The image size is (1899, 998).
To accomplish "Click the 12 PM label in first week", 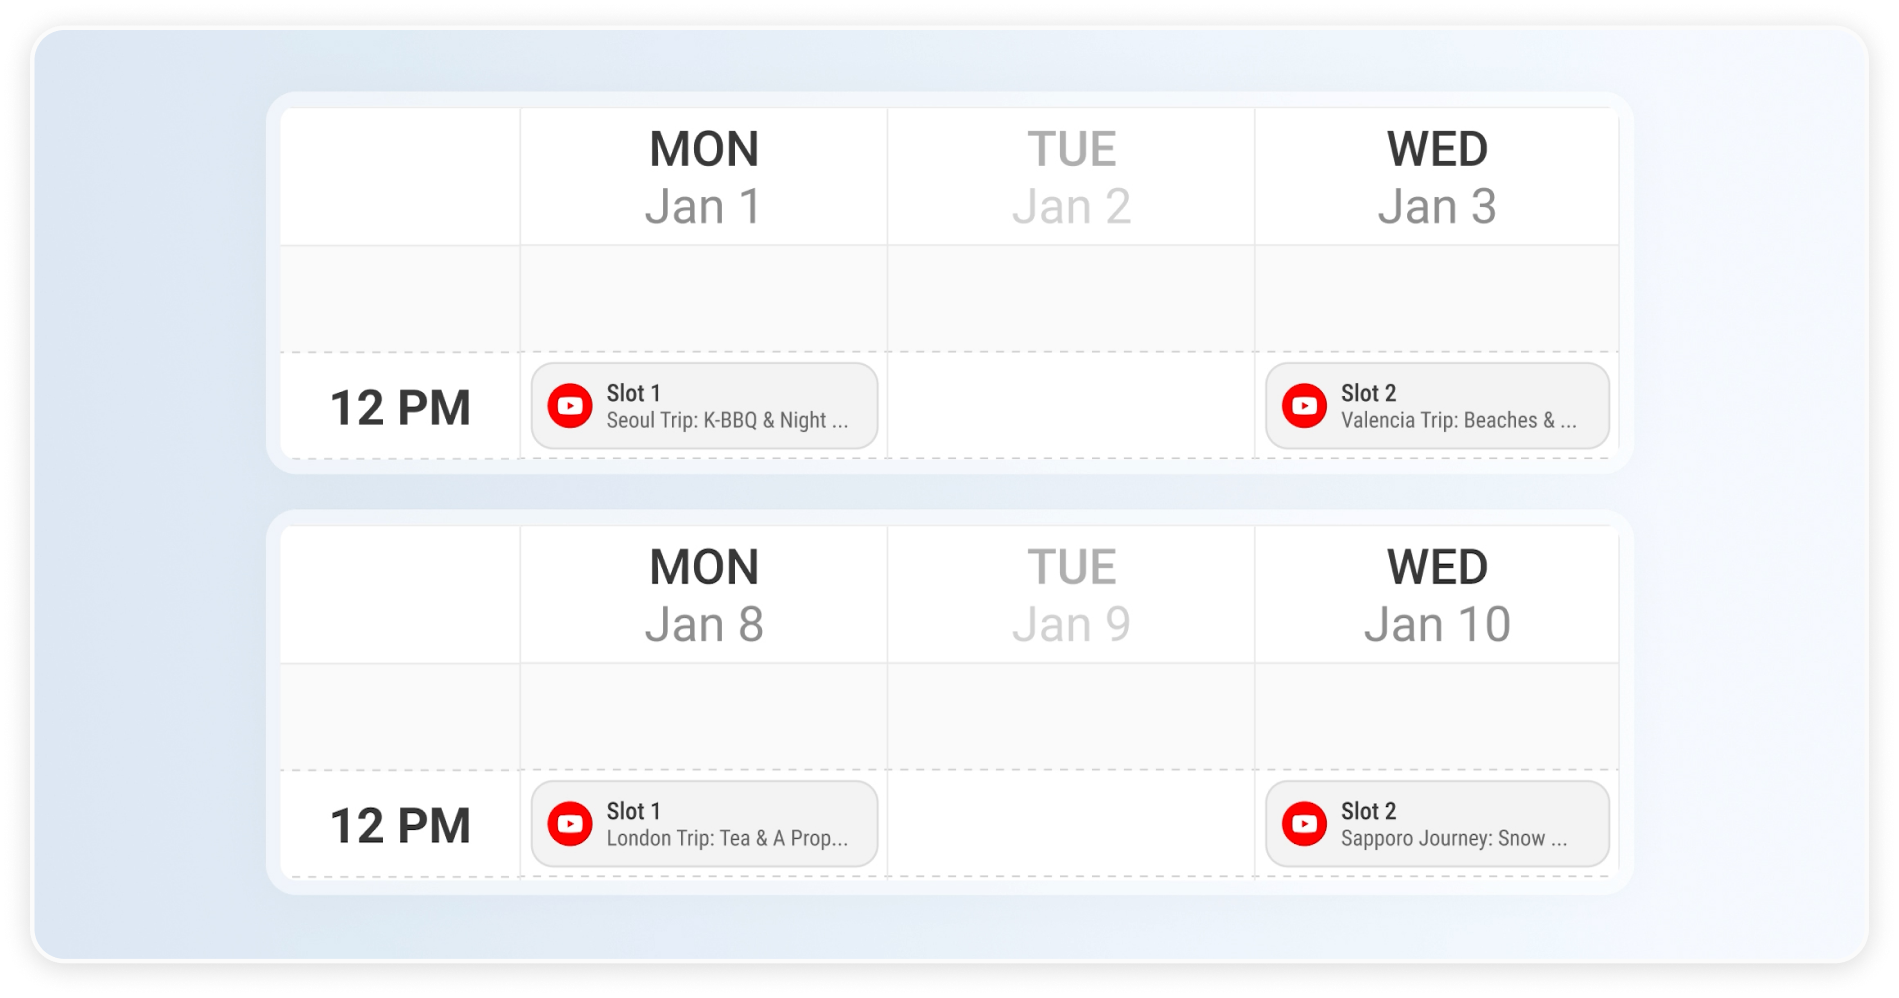I will (x=400, y=408).
